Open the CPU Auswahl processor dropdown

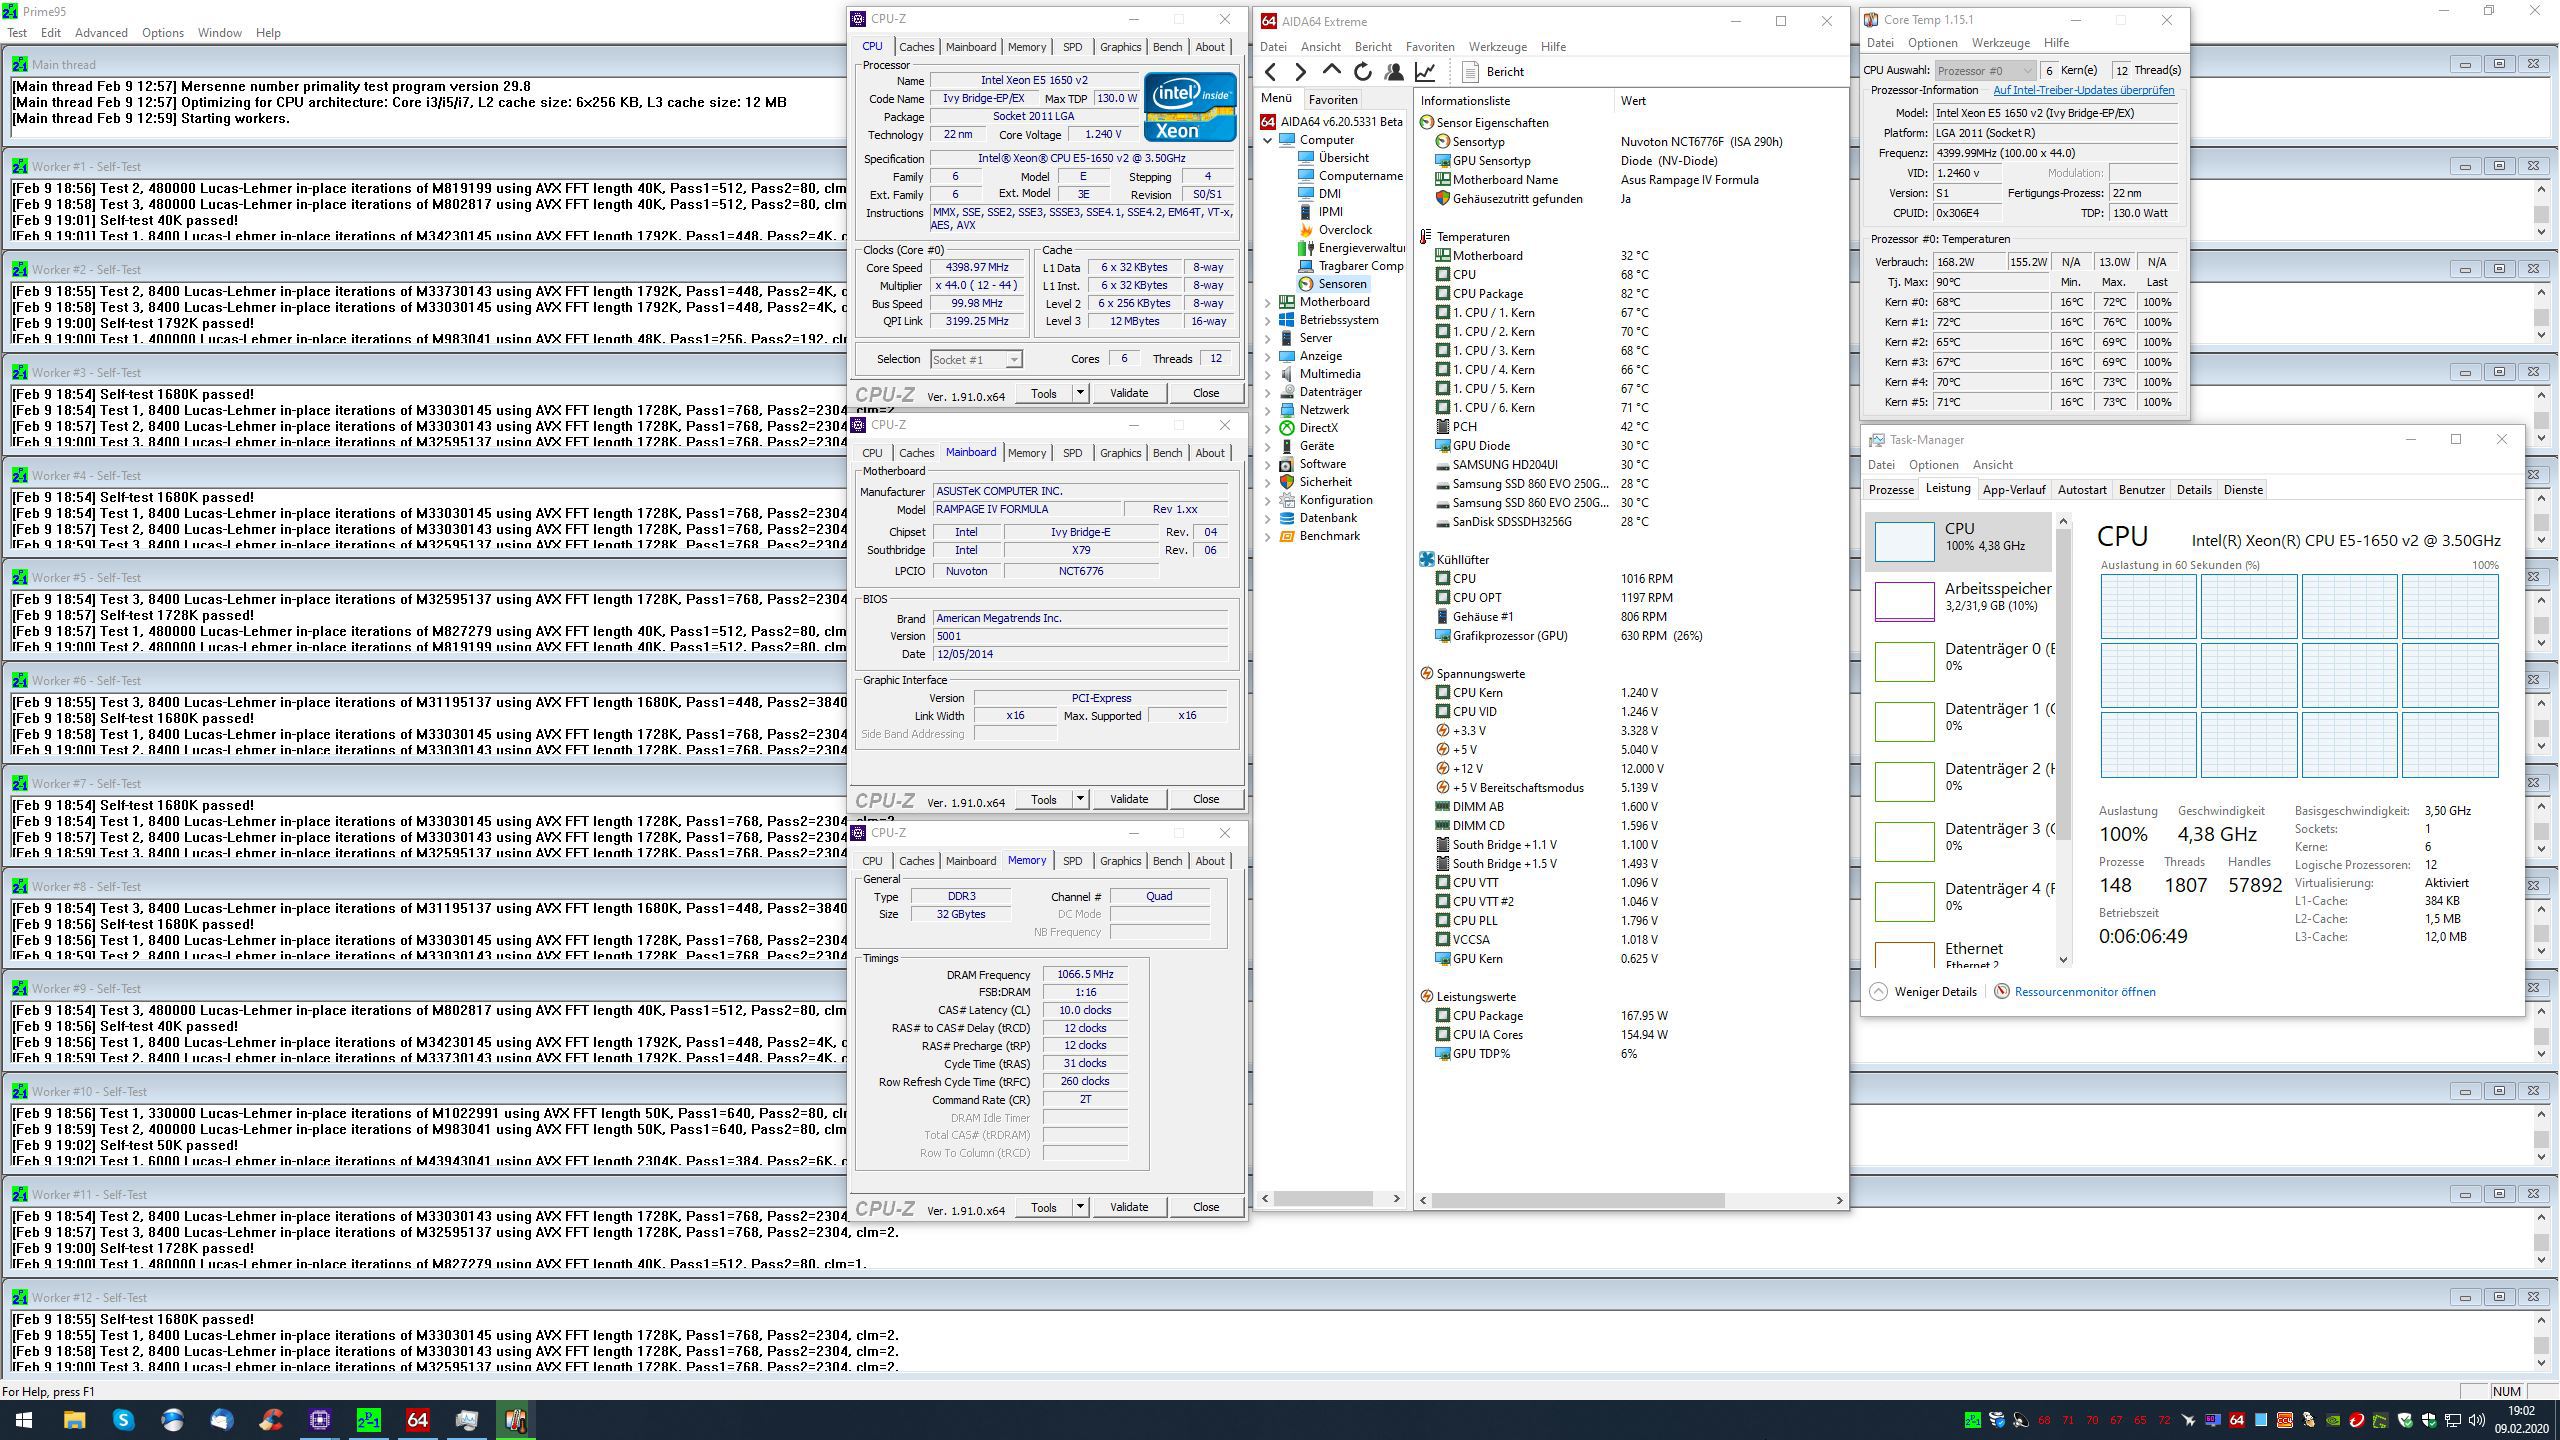point(1984,70)
